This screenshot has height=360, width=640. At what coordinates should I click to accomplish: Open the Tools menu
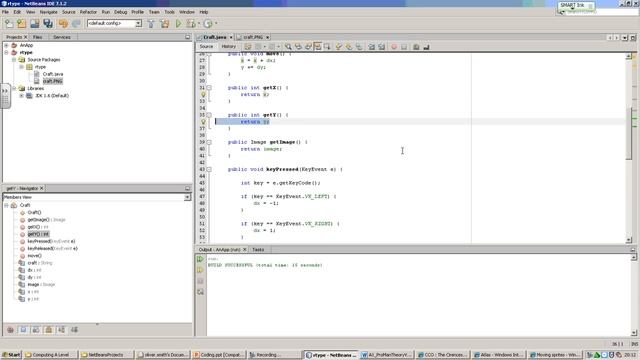[169, 12]
